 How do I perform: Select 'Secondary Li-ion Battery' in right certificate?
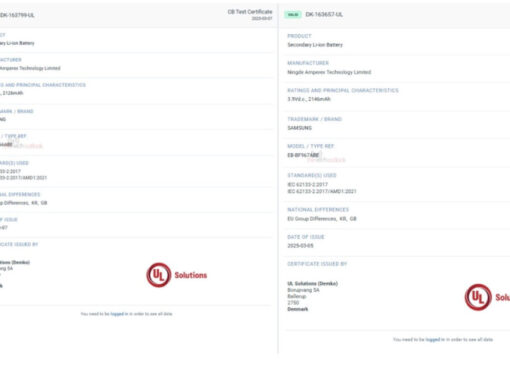(x=315, y=45)
